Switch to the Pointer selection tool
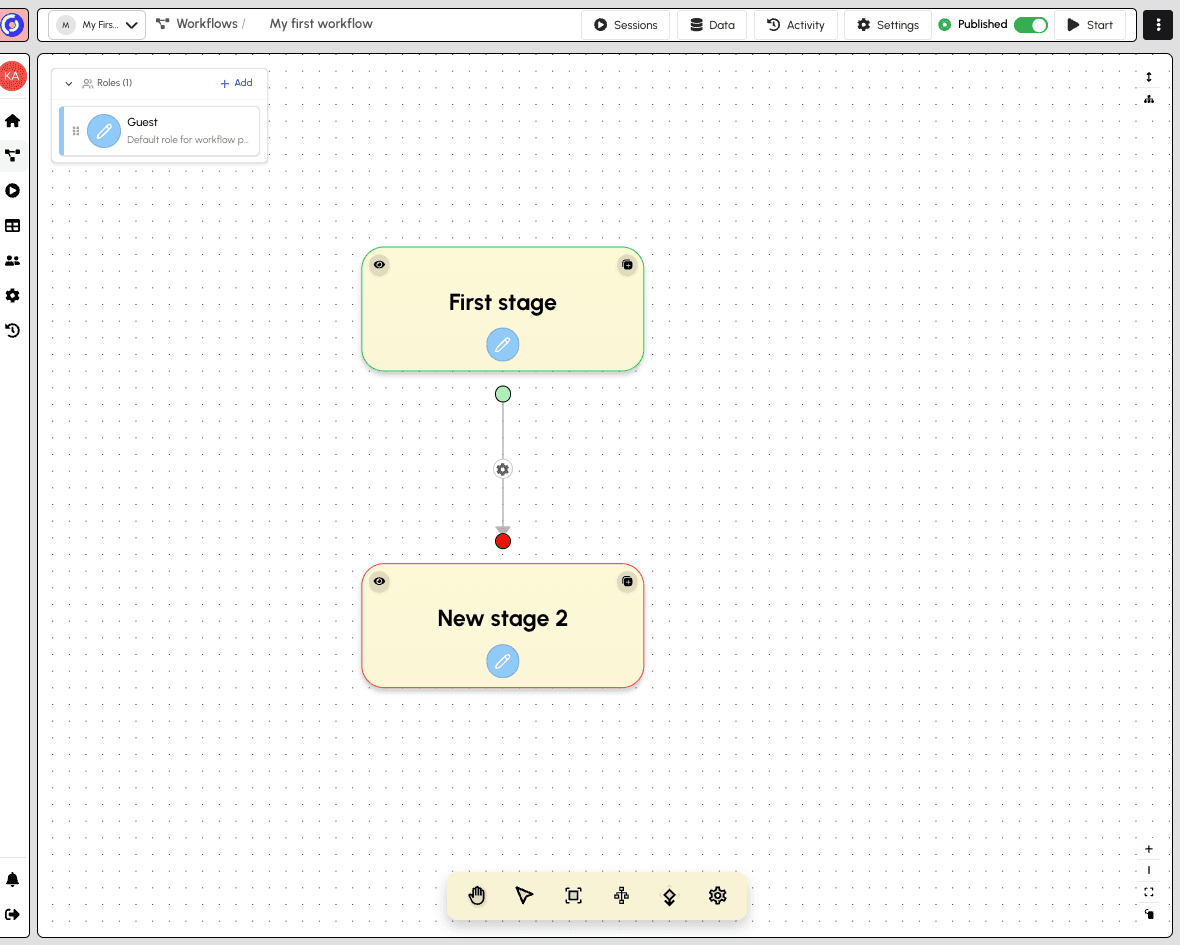Screen dimensions: 1193x945 [x=524, y=896]
